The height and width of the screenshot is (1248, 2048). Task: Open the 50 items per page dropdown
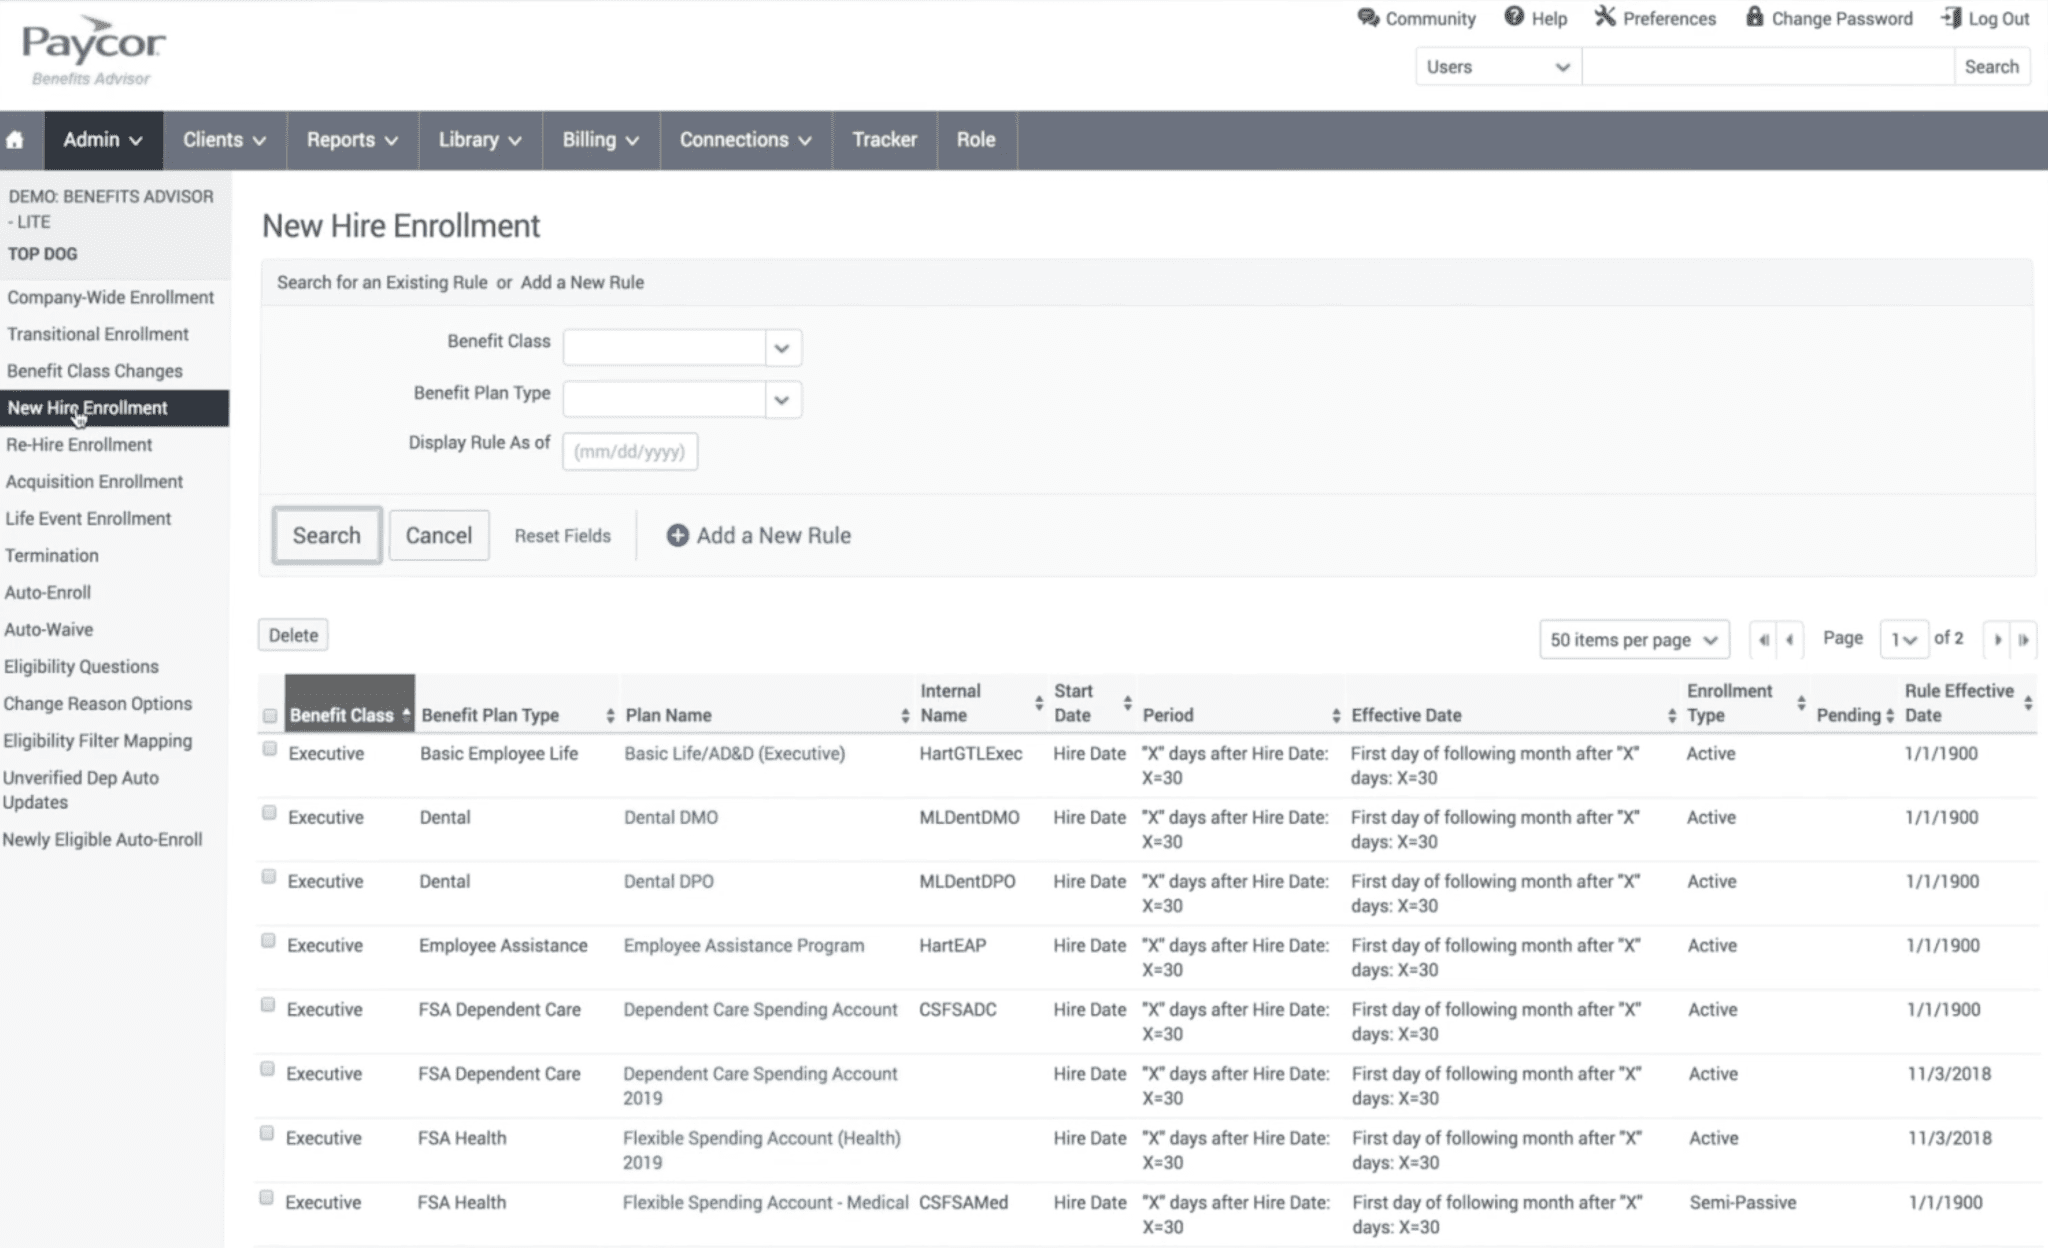[x=1633, y=639]
